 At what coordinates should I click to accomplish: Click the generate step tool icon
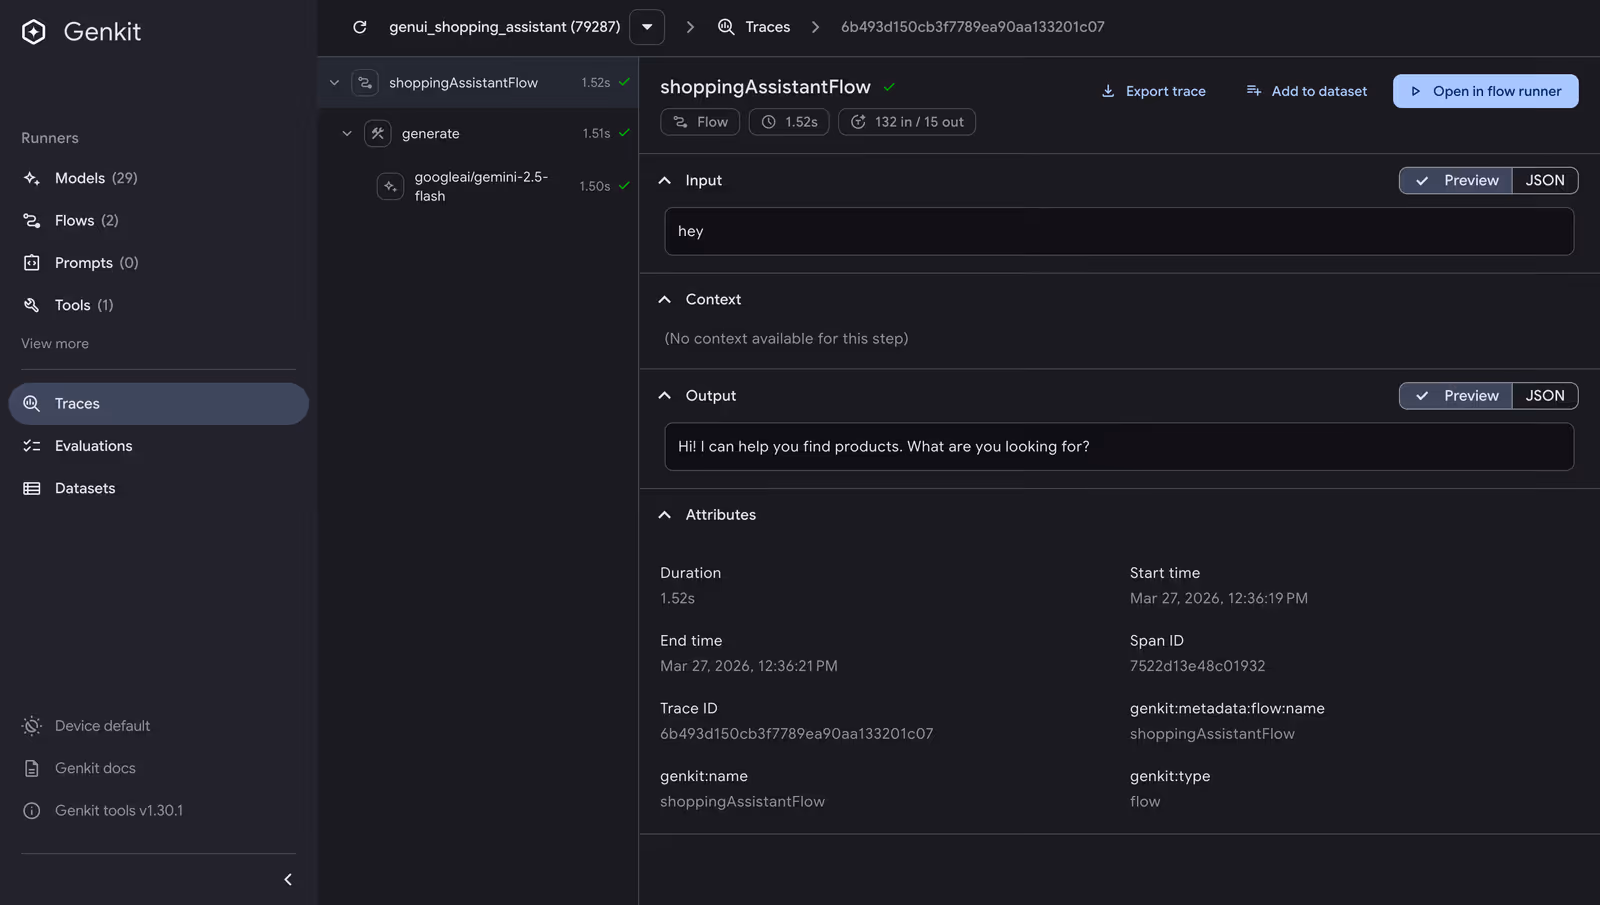pyautogui.click(x=378, y=133)
